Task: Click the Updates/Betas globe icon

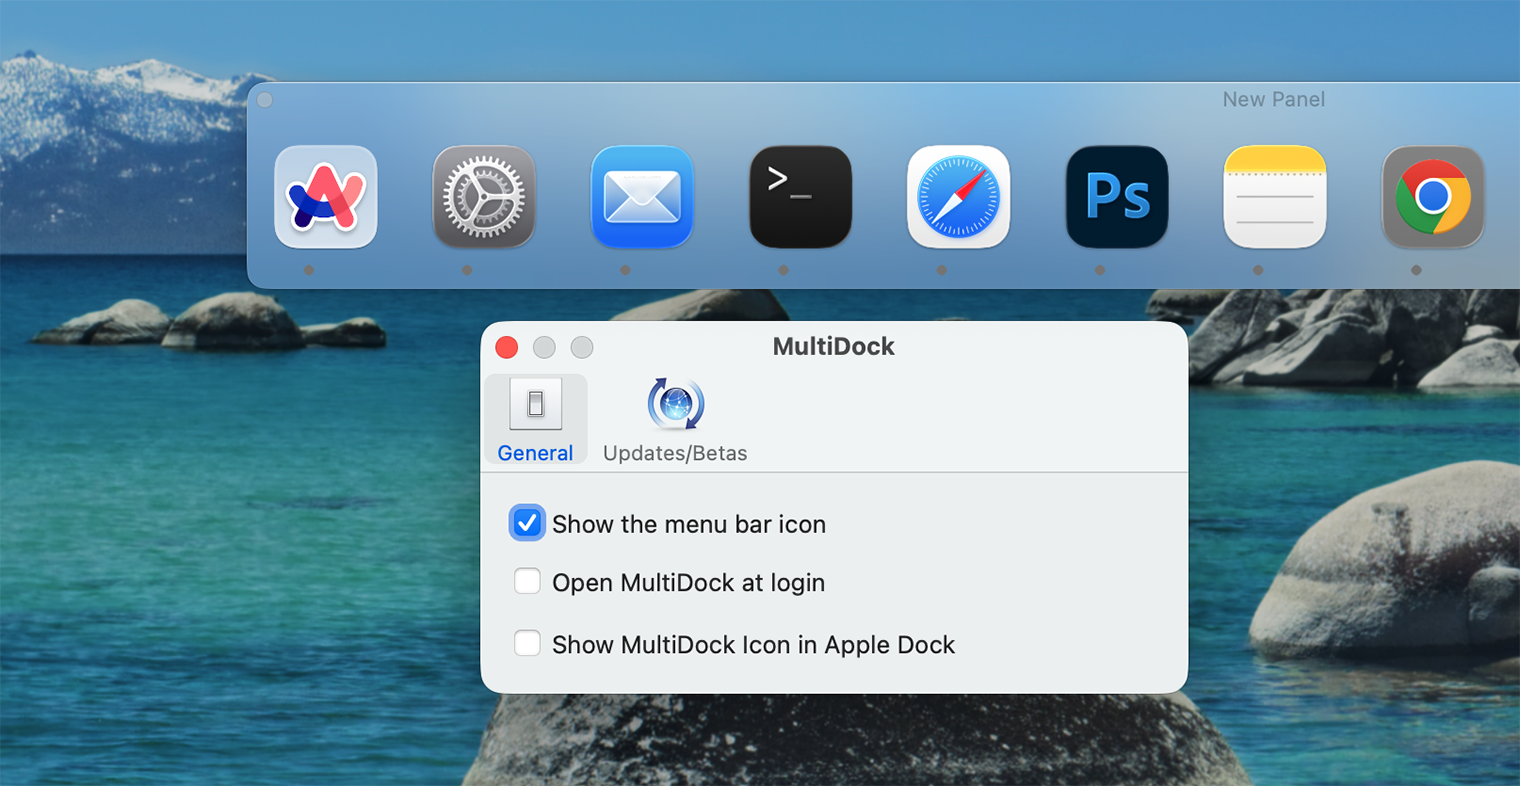Action: tap(675, 404)
